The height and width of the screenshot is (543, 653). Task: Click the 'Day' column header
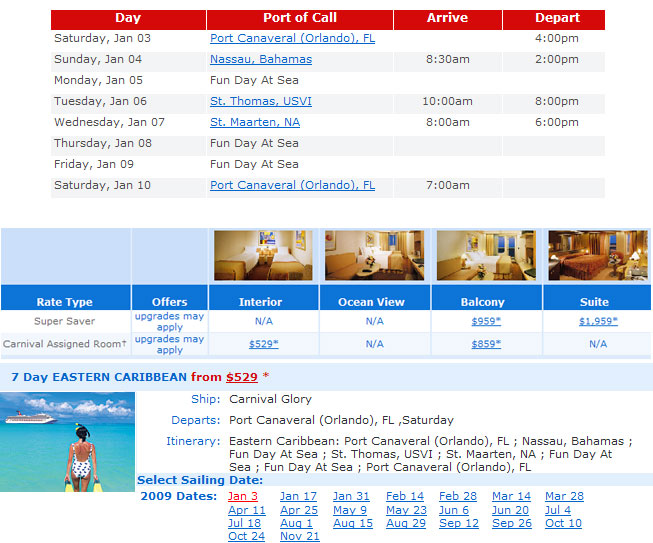128,18
